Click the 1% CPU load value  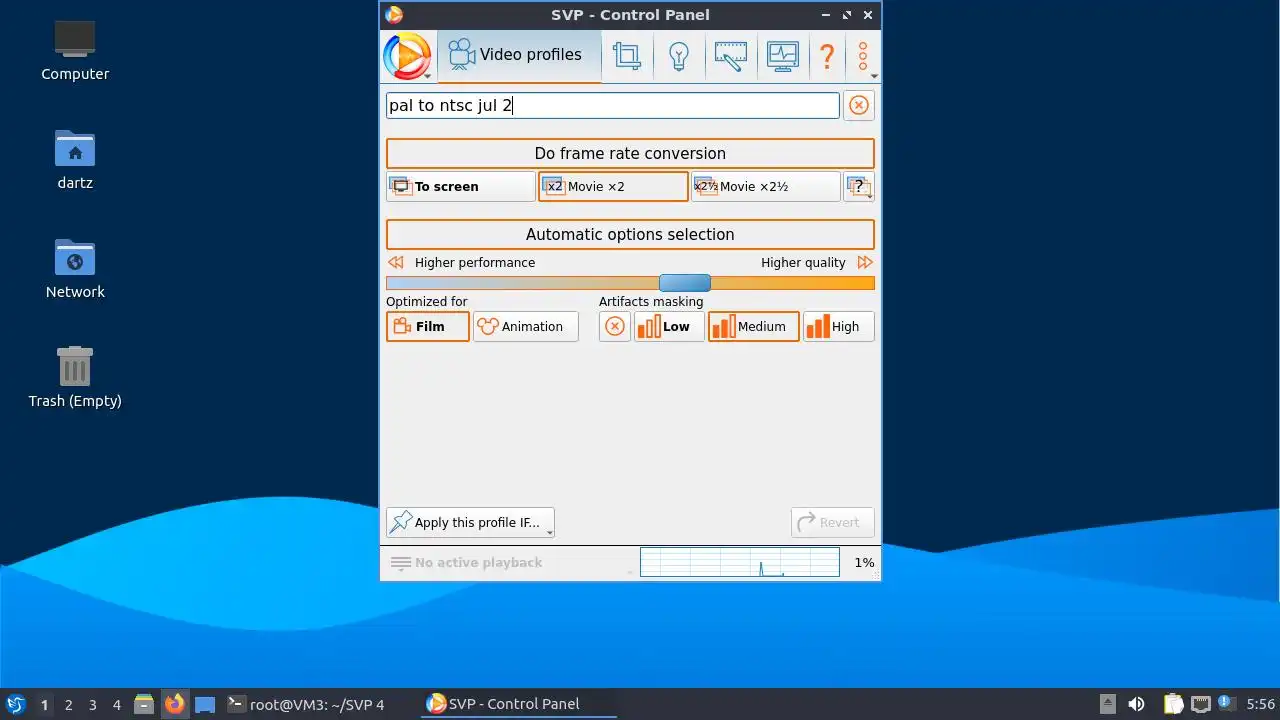coord(864,563)
